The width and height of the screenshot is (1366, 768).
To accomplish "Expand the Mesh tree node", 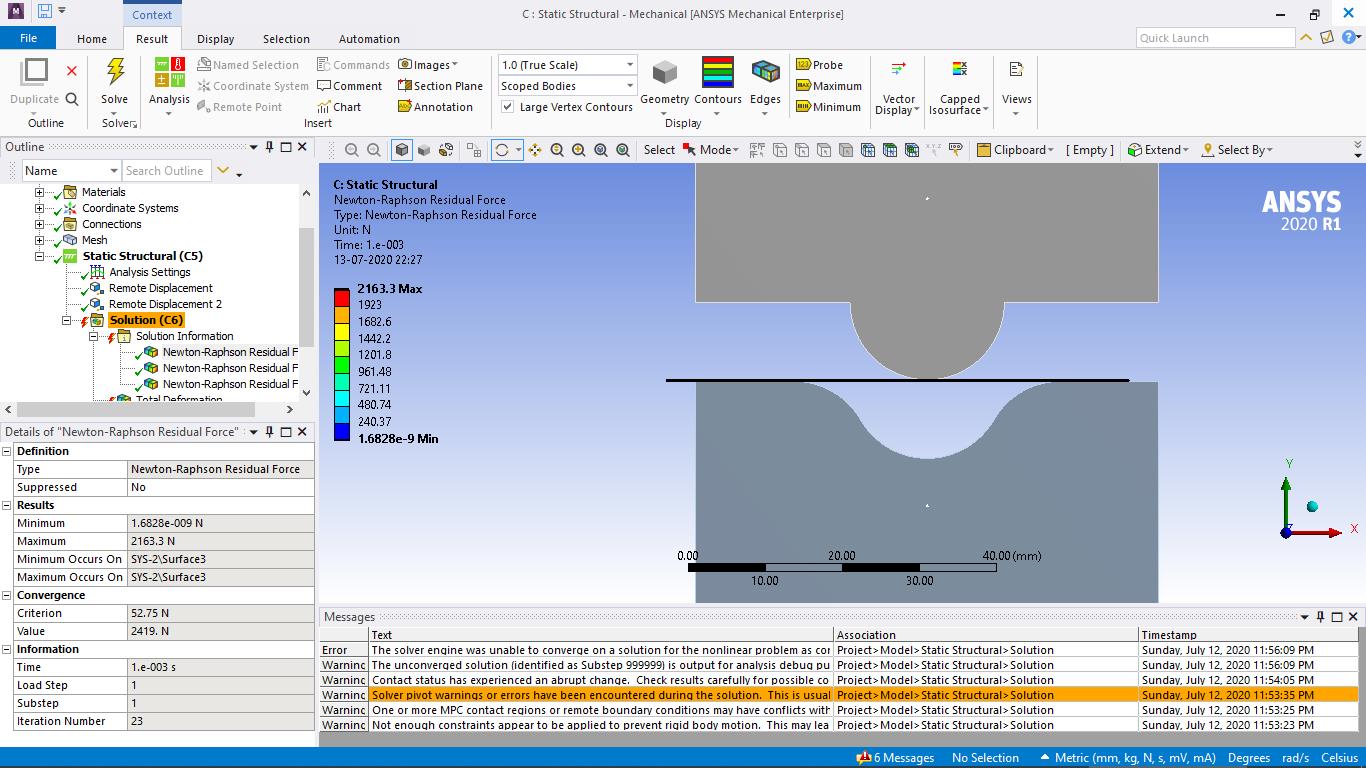I will point(40,240).
